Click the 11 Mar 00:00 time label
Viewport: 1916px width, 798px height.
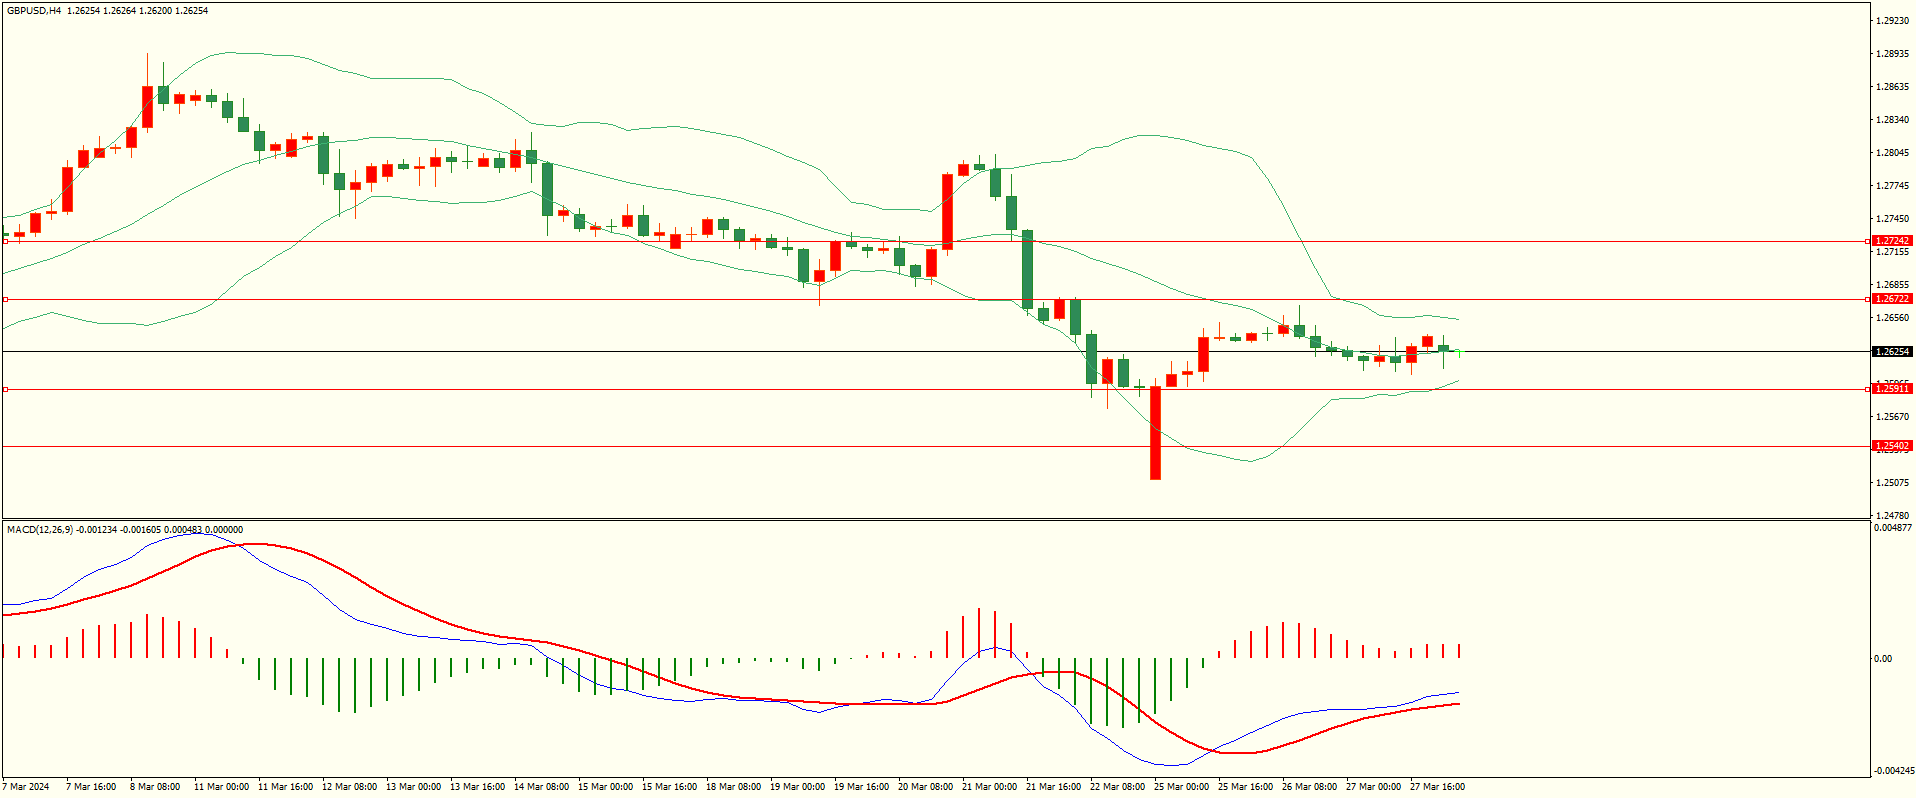click(x=221, y=787)
